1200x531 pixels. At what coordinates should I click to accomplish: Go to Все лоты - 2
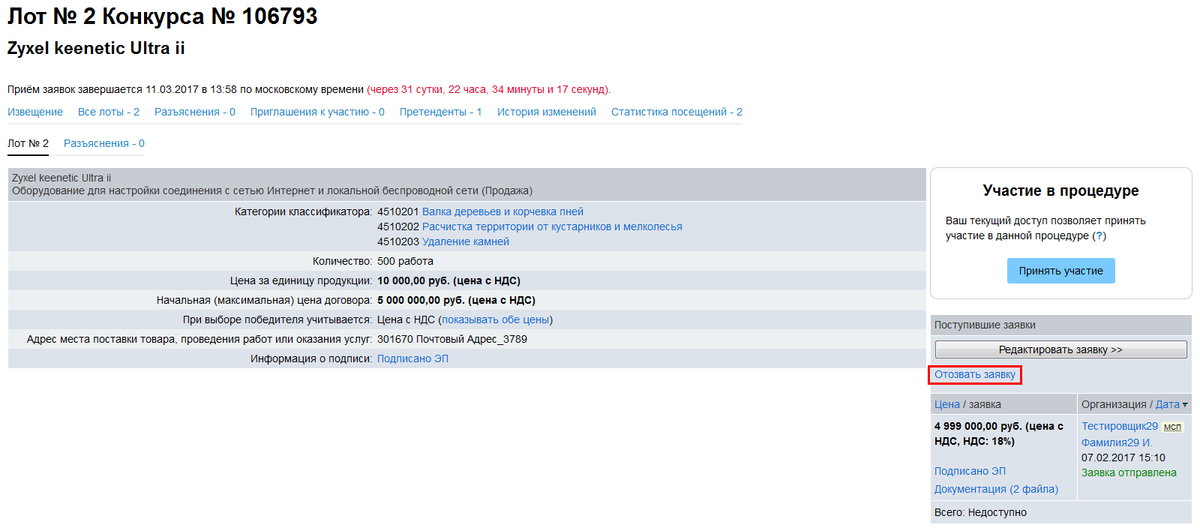(108, 112)
